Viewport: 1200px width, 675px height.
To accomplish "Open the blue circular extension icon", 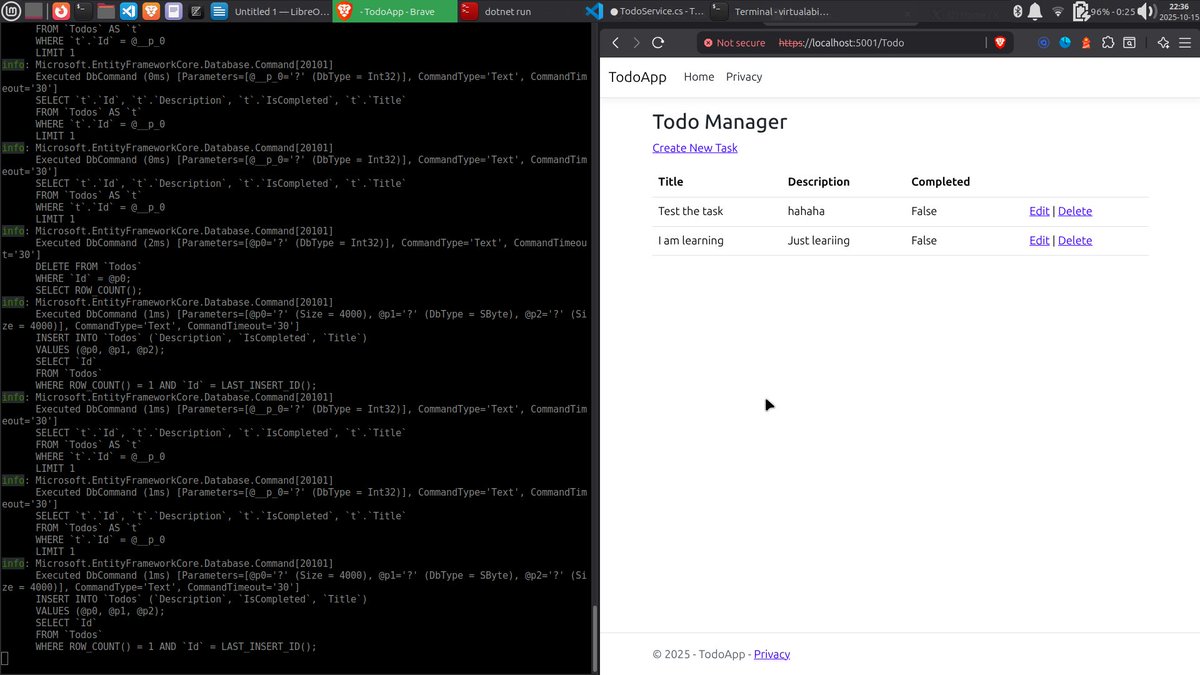I will [1044, 43].
